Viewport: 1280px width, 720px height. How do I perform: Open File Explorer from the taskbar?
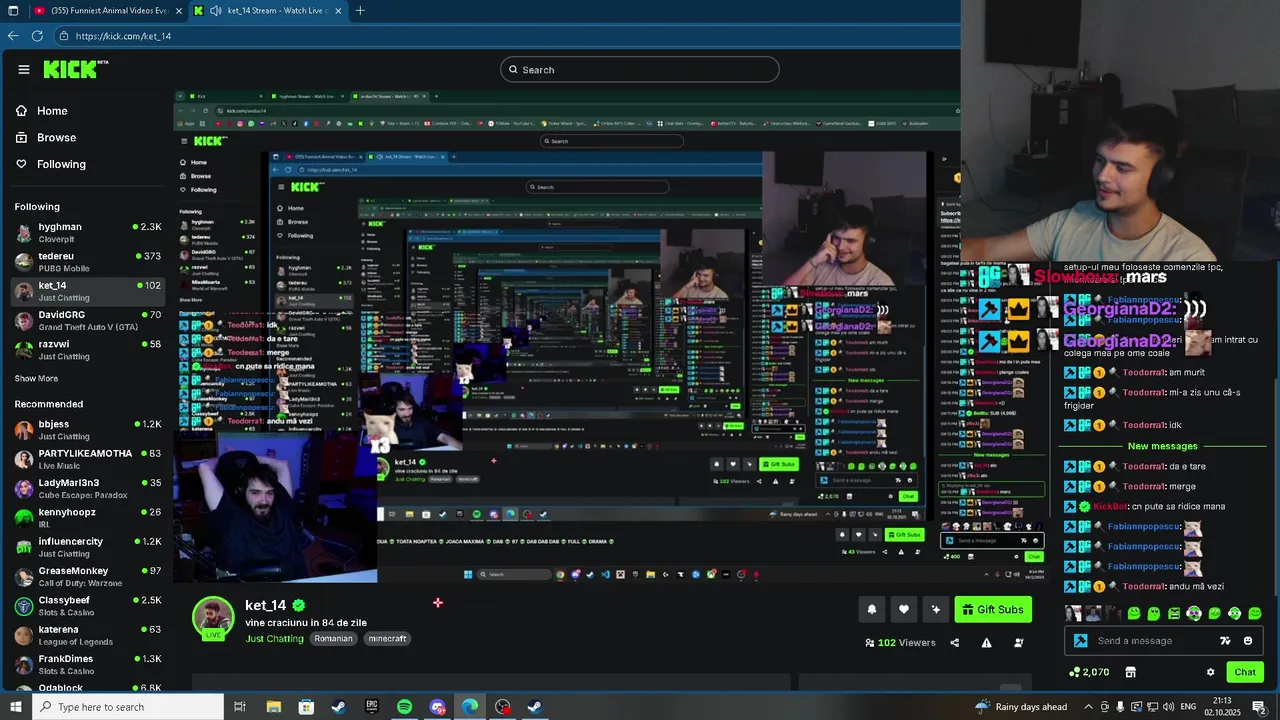click(273, 707)
